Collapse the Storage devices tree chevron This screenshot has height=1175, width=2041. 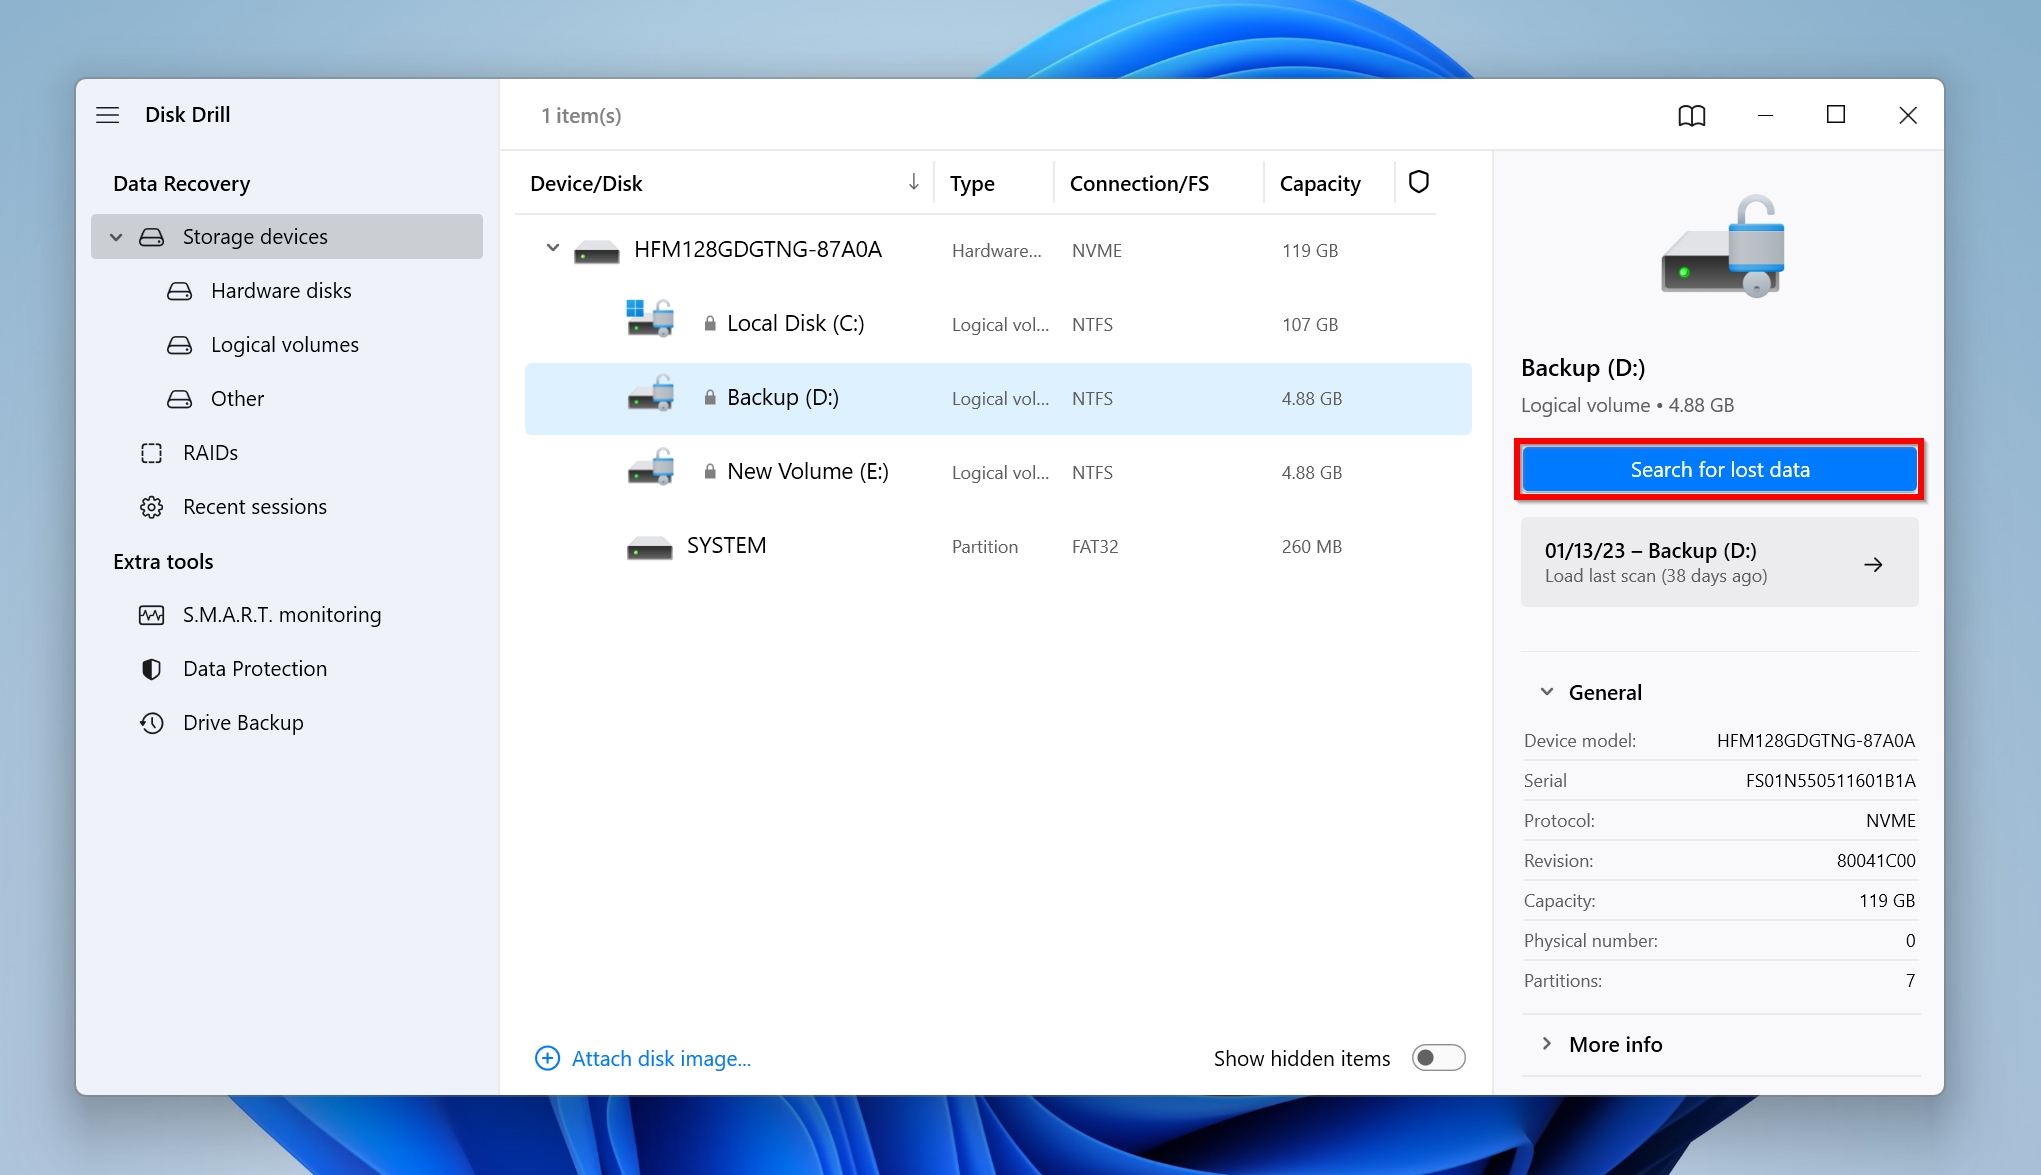click(x=116, y=237)
